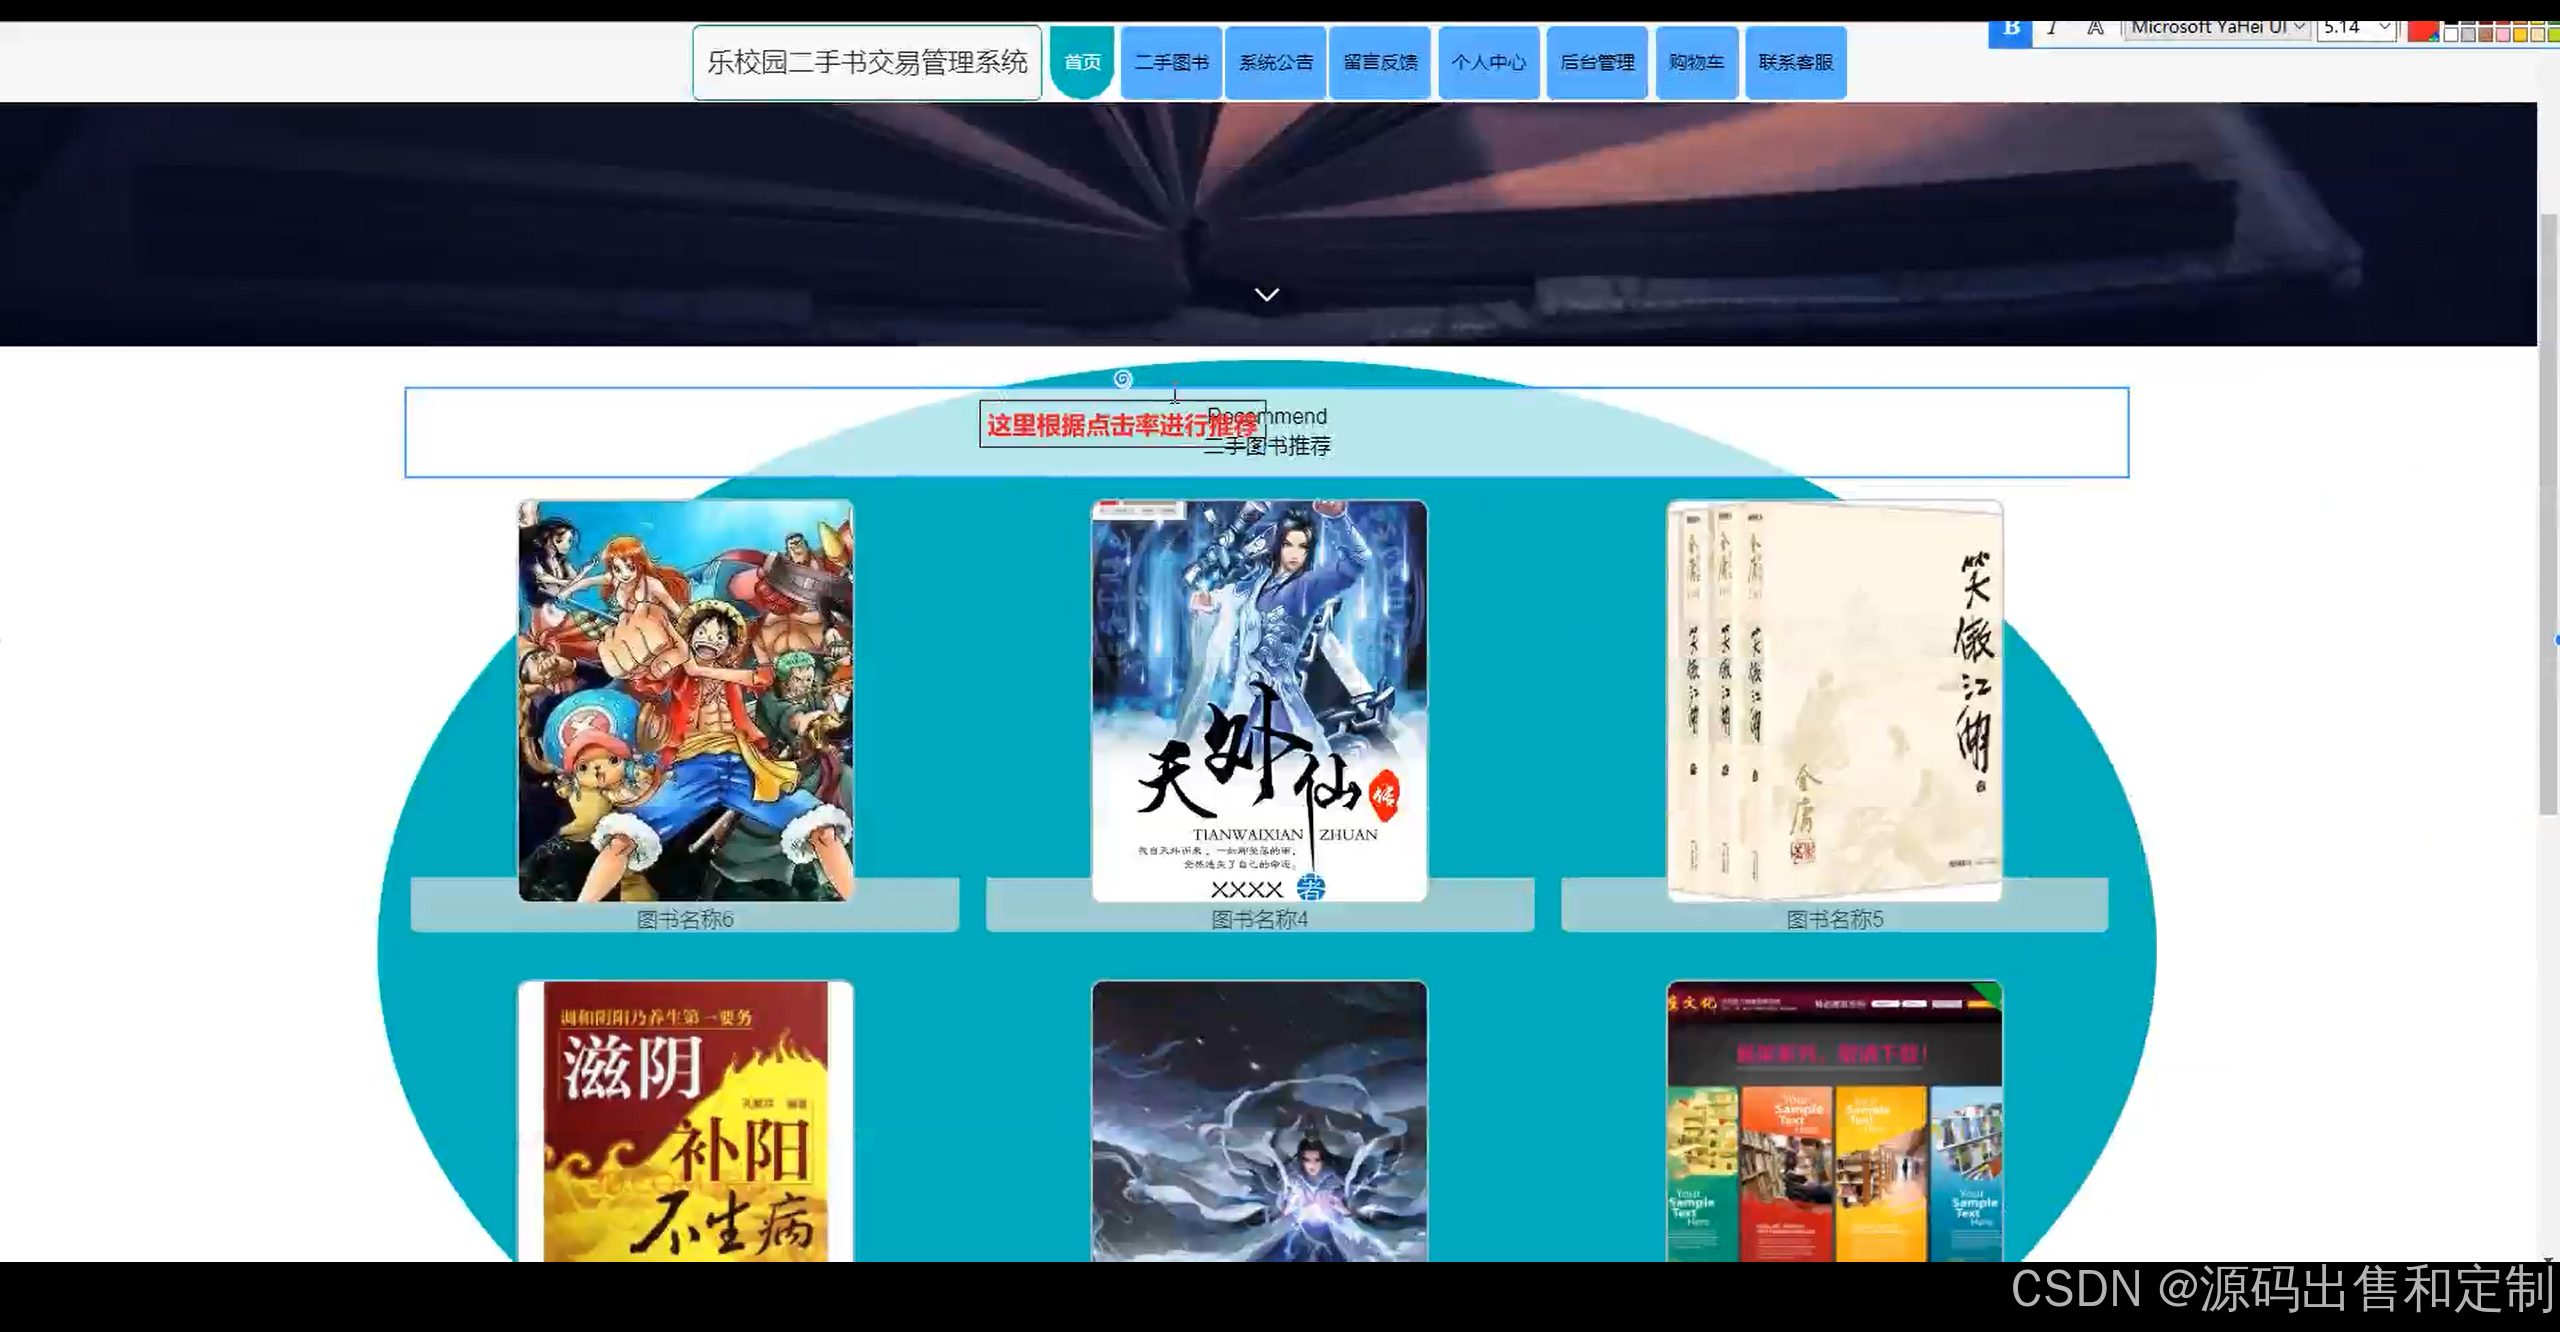2560x1332 pixels.
Task: Click the down chevron arrow on banner
Action: pos(1267,294)
